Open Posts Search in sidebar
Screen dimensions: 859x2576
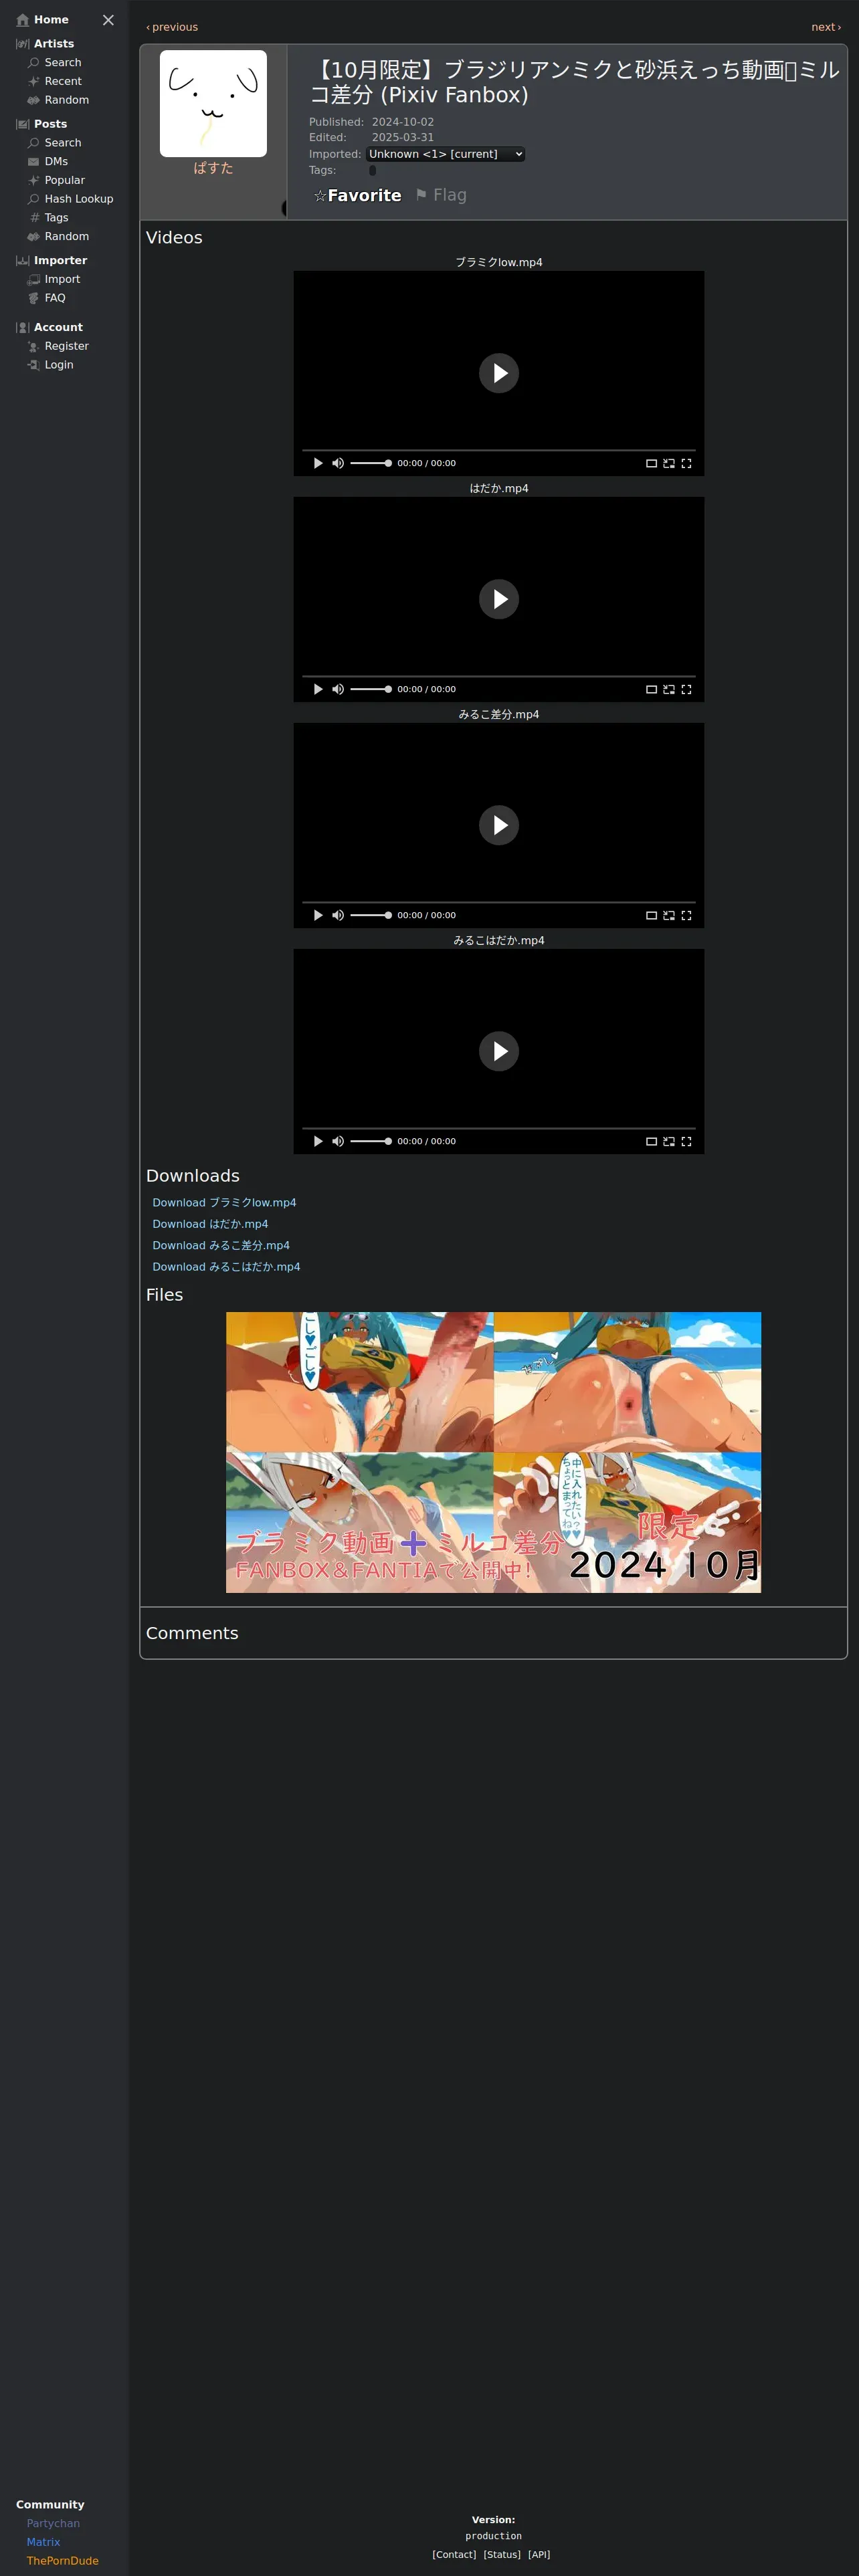tap(62, 143)
